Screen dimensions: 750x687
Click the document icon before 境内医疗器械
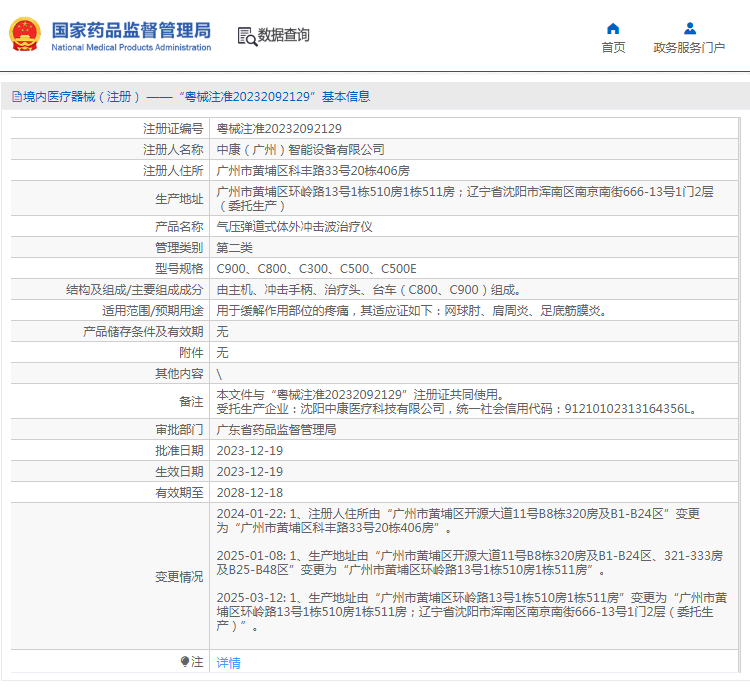[17, 97]
